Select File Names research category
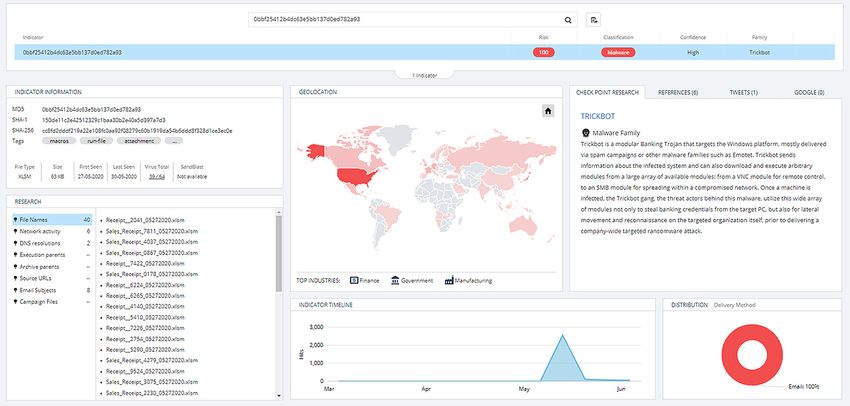Viewport: 850px width, 406px height. click(x=52, y=220)
